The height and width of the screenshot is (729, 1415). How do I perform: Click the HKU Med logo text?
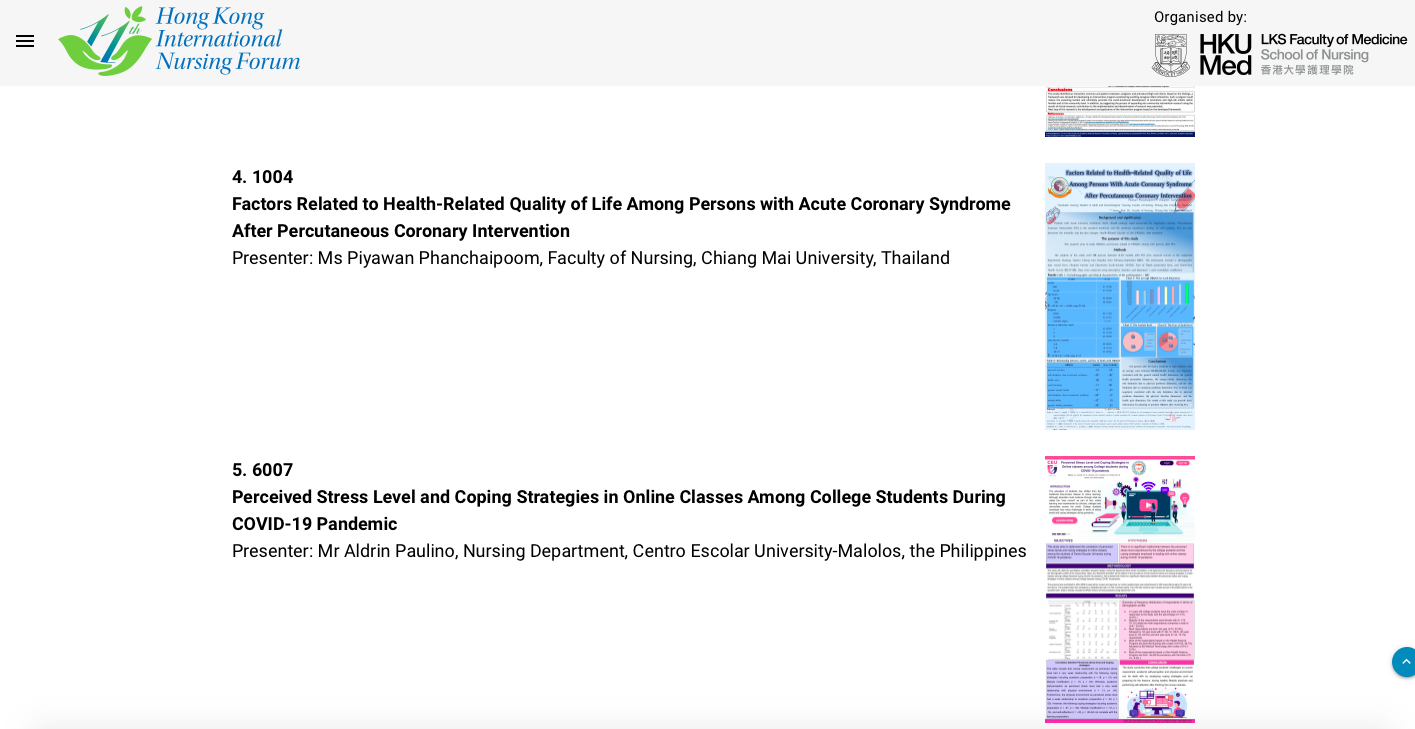click(x=1225, y=55)
